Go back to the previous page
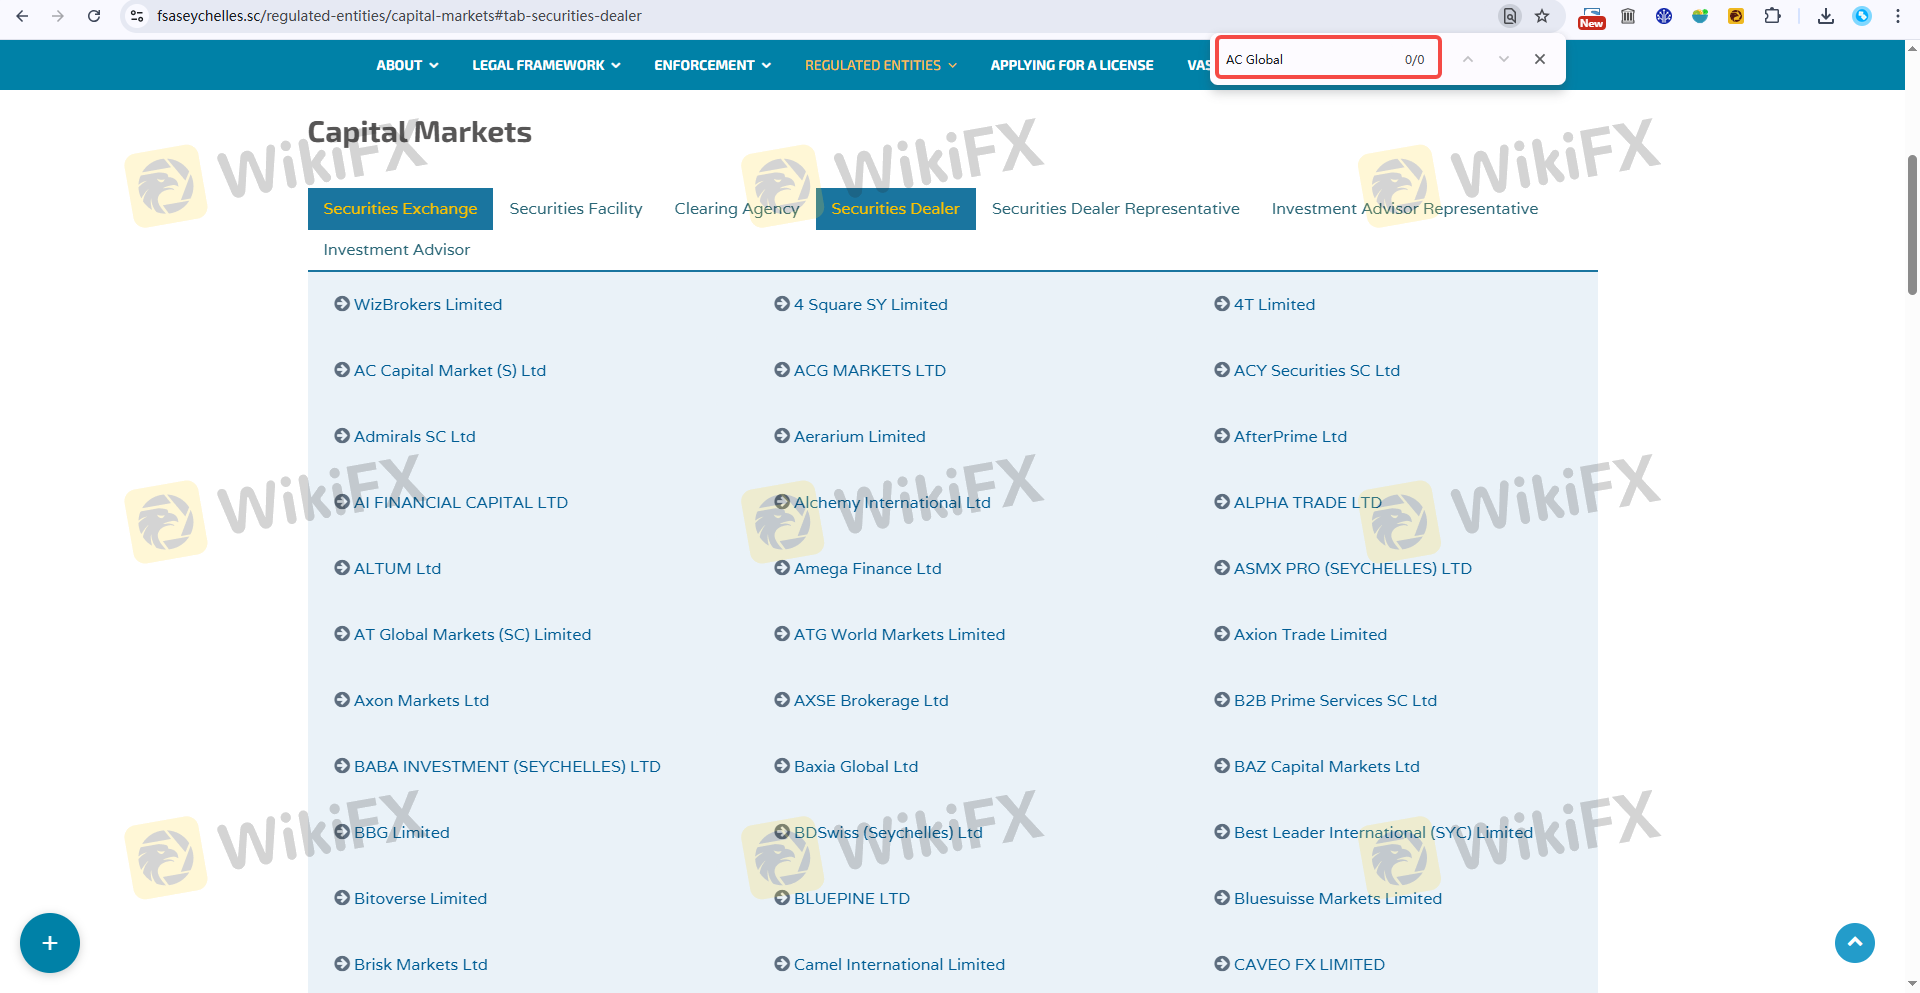Image resolution: width=1920 pixels, height=993 pixels. [x=22, y=16]
